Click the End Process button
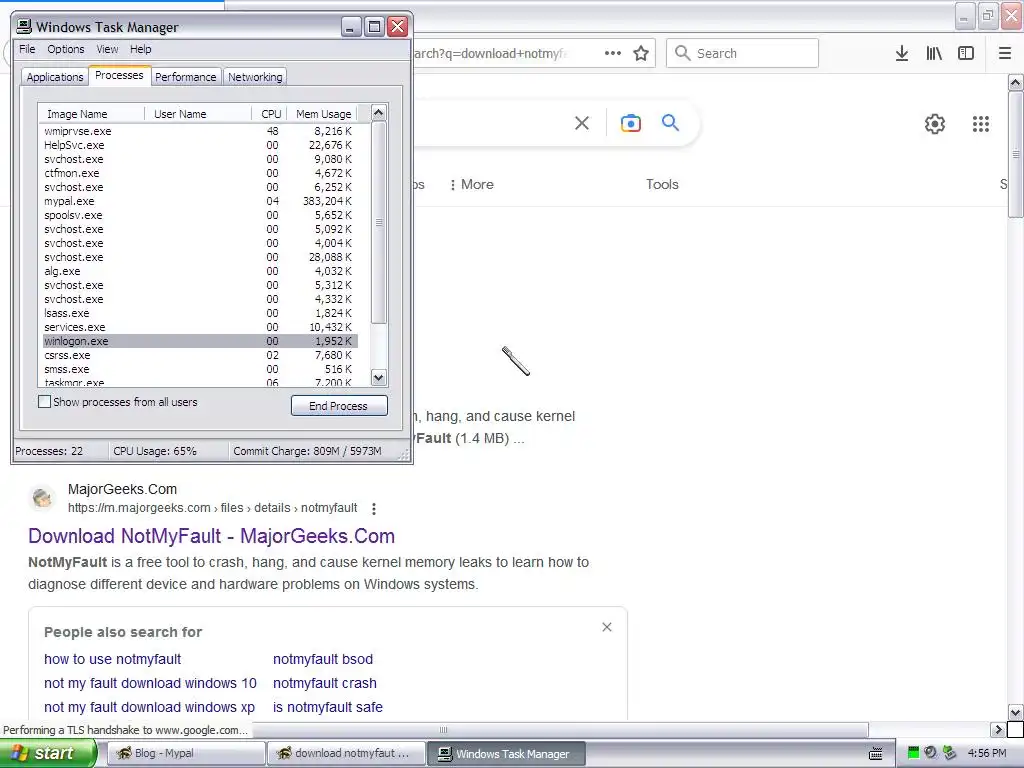The height and width of the screenshot is (768, 1024). pos(339,406)
